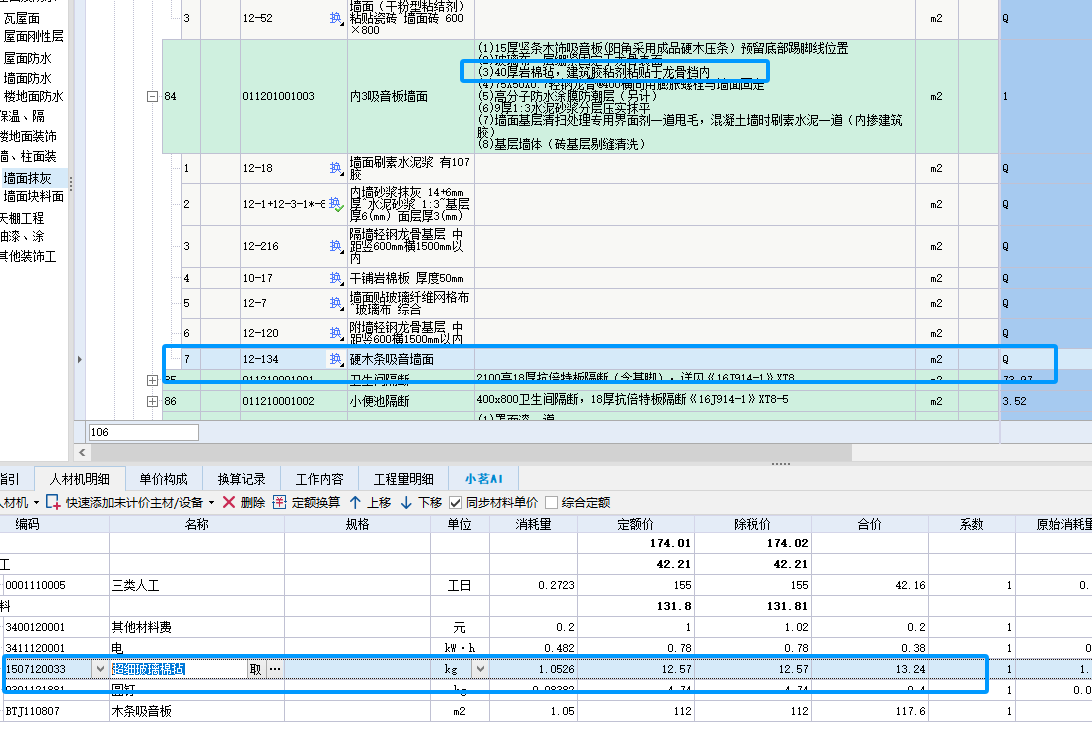Select the 其他材料费 row name
Viewport: 1092px width, 749px height.
coord(141,627)
